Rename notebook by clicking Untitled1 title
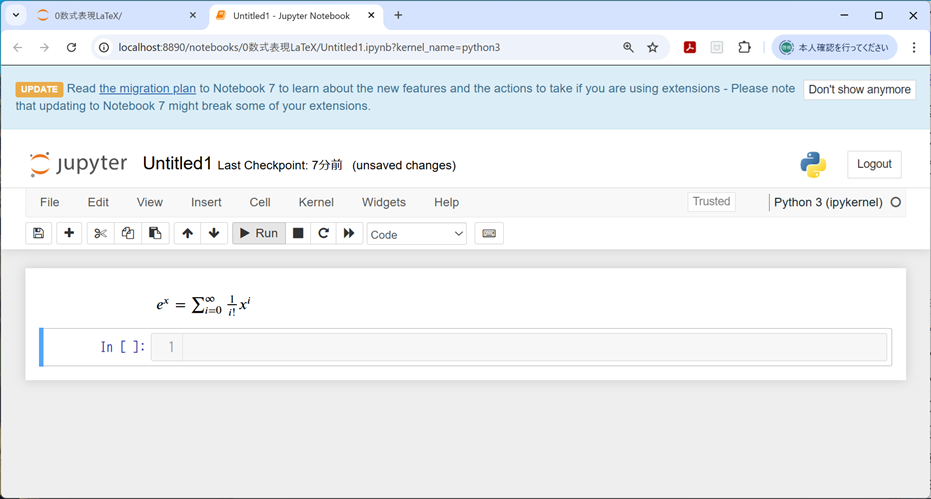Screen dimensions: 931x499 (177, 164)
